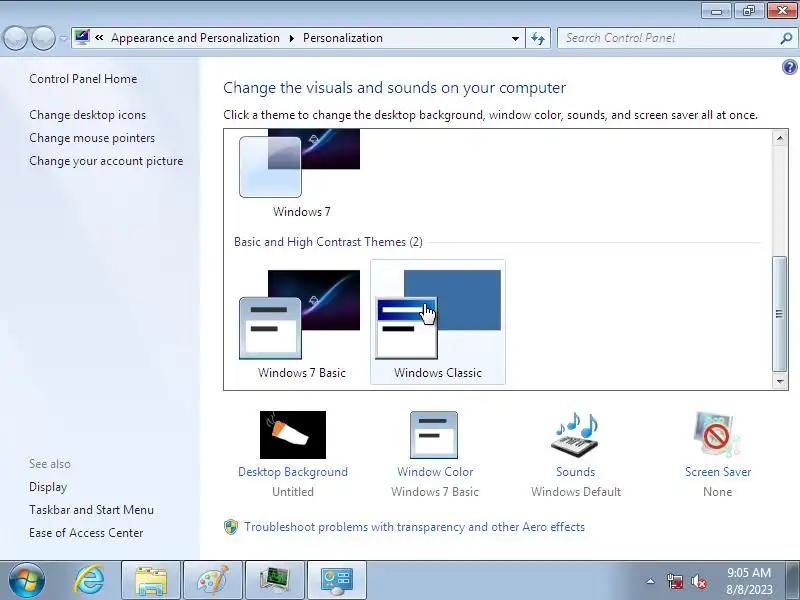Click the Personalization breadcrumb
800x600 pixels.
343,38
